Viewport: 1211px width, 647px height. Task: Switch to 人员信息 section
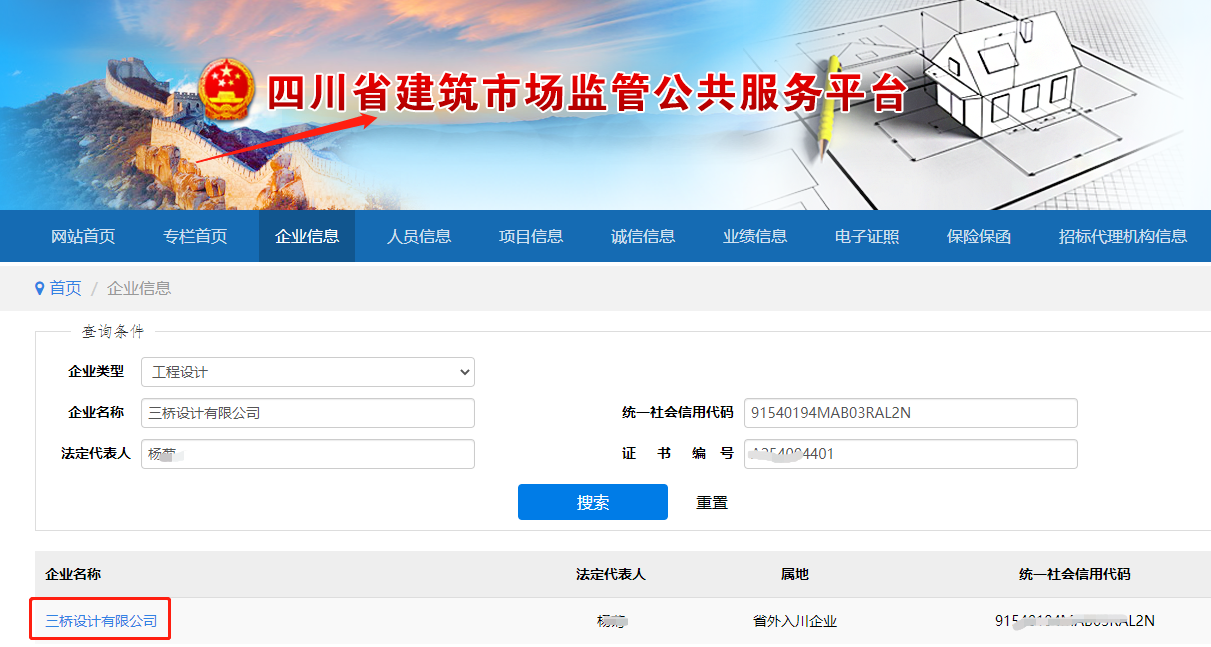pos(419,237)
